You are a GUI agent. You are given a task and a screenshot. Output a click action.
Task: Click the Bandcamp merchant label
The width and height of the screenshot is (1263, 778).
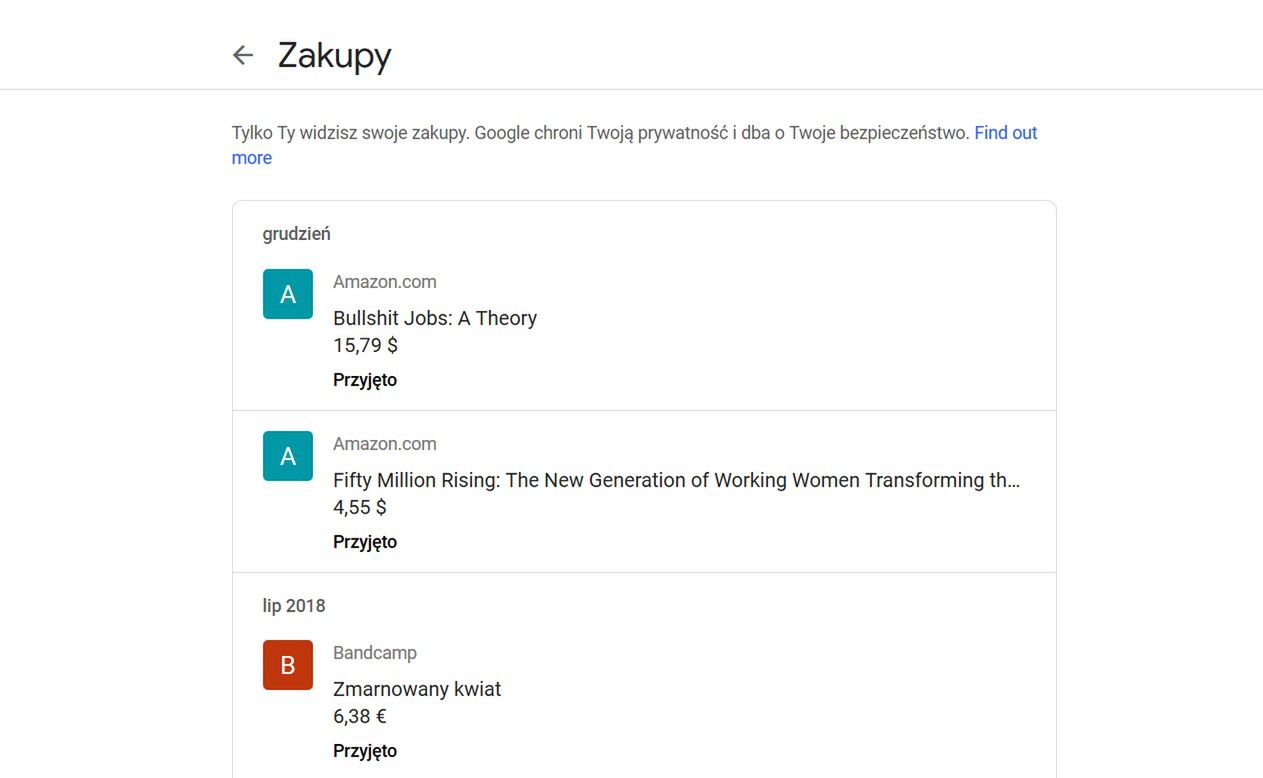click(375, 653)
